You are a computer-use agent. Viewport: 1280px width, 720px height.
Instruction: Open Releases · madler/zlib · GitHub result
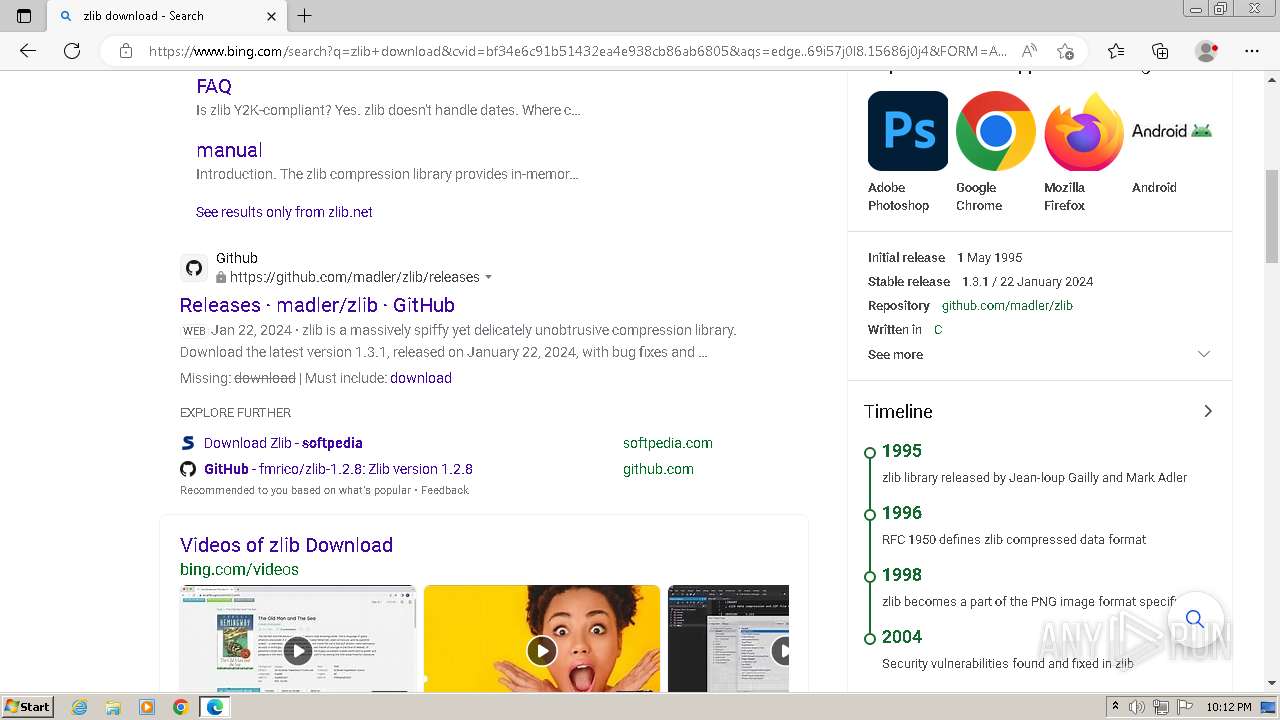317,305
